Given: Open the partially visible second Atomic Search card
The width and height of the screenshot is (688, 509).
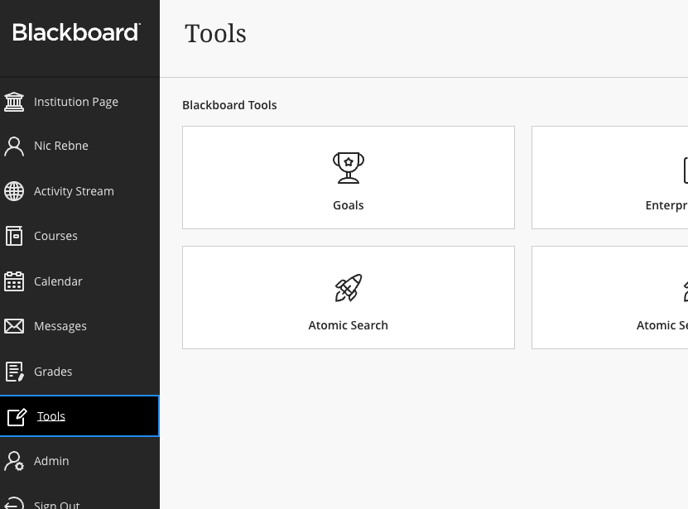Looking at the screenshot, I should (x=610, y=298).
